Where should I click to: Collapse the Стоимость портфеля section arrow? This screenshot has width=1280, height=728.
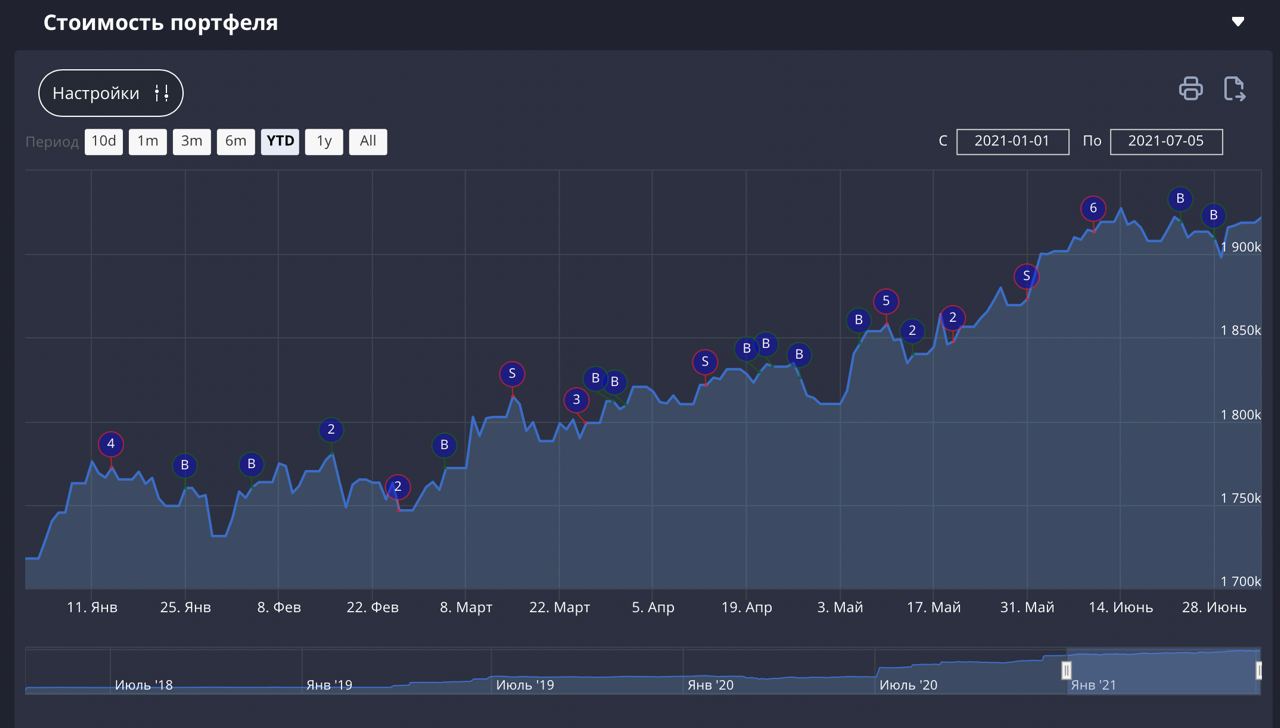pos(1238,22)
